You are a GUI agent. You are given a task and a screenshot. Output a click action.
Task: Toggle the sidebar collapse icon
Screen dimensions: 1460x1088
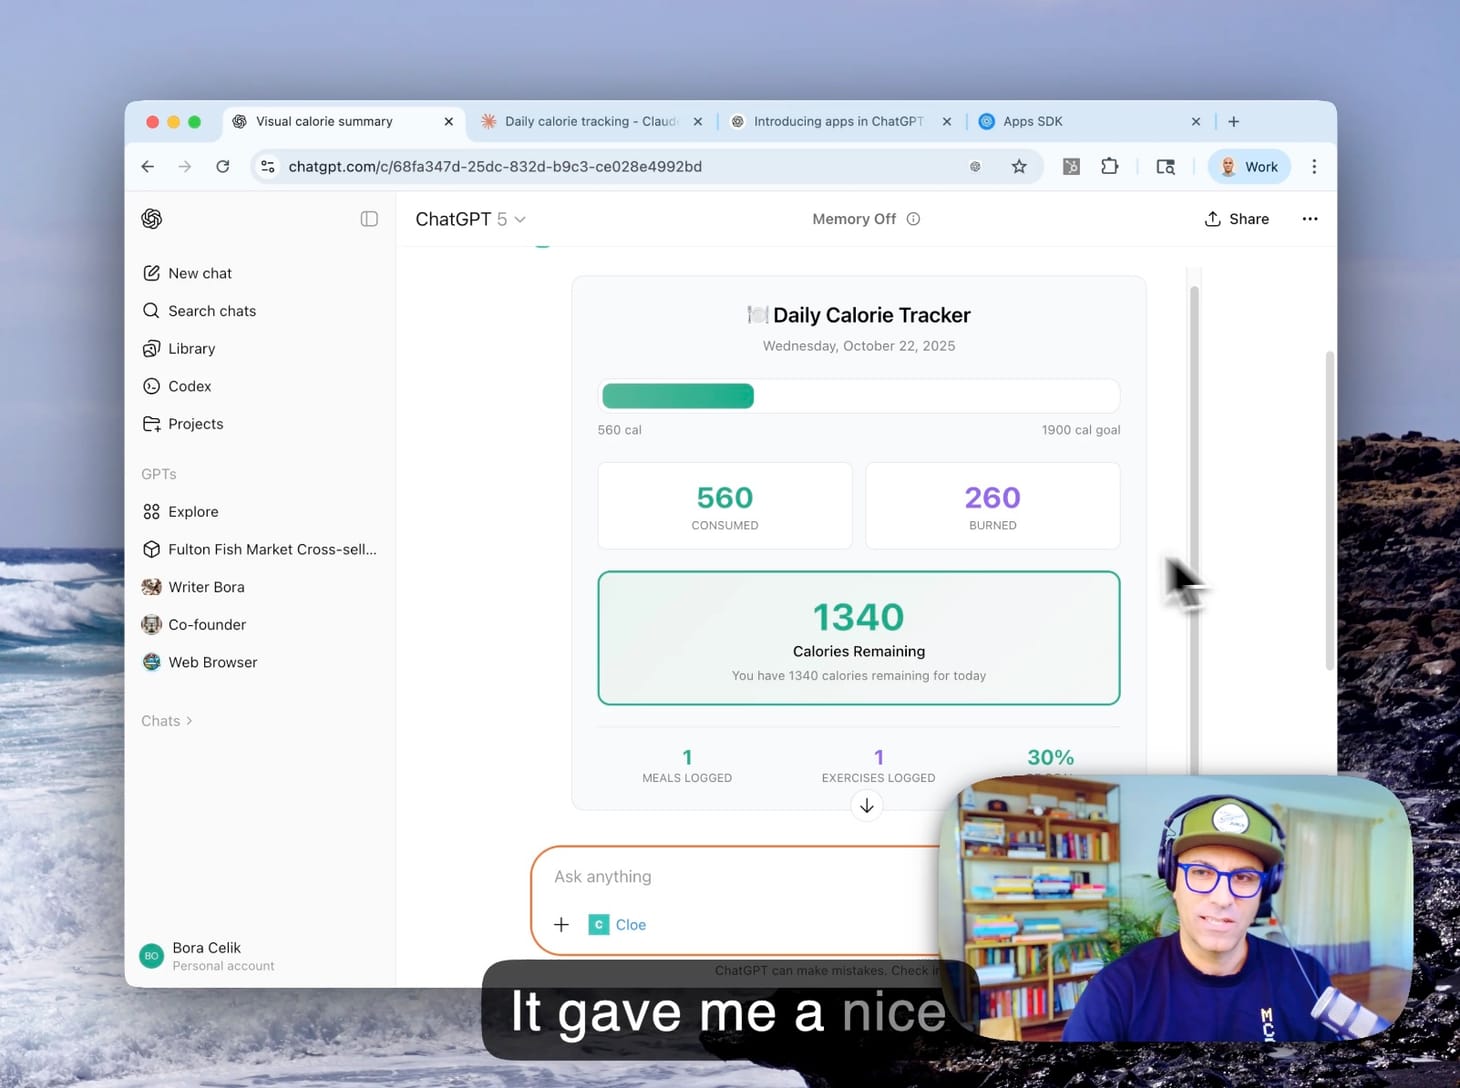(x=369, y=219)
